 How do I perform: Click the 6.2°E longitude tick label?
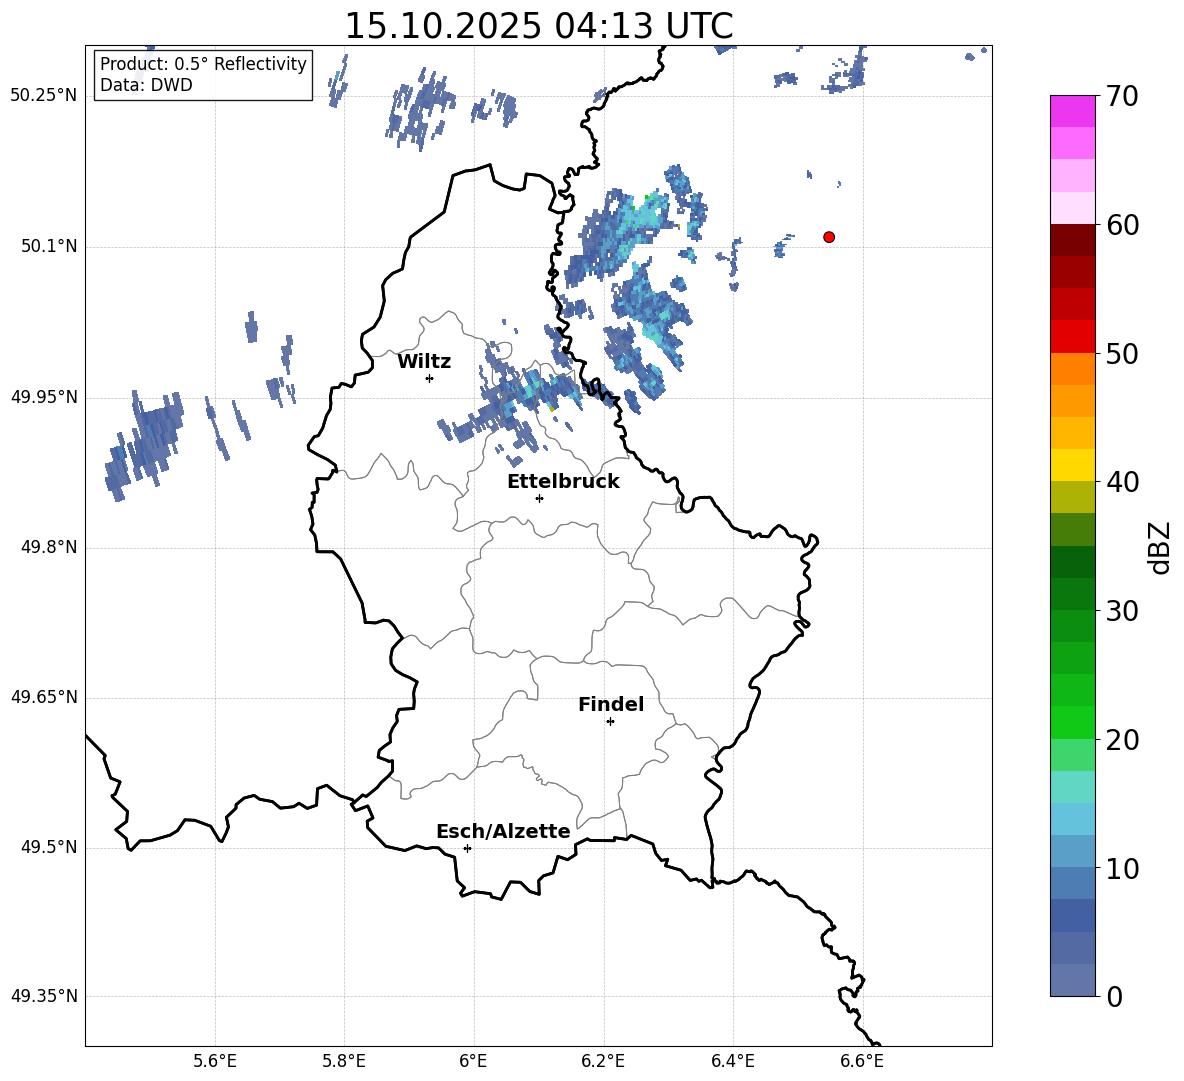[603, 1061]
